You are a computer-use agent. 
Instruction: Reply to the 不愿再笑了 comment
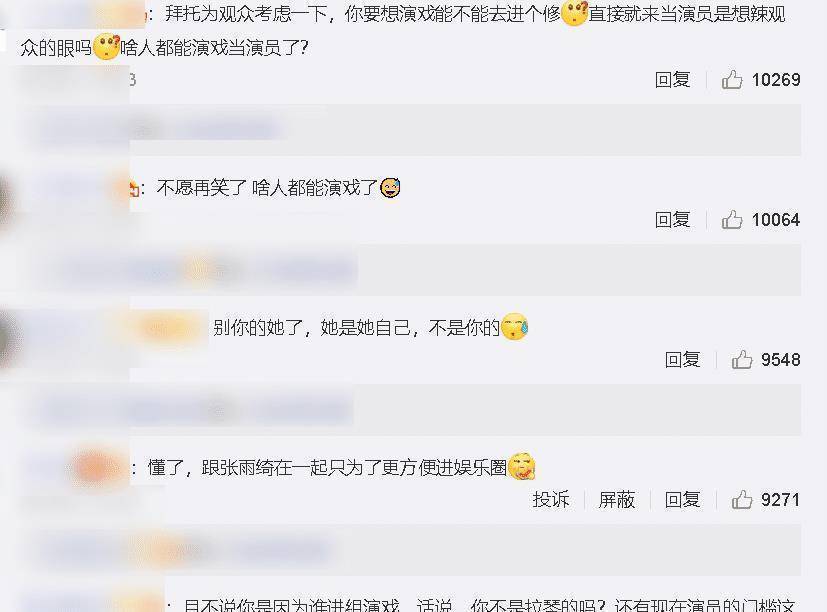pyautogui.click(x=672, y=219)
